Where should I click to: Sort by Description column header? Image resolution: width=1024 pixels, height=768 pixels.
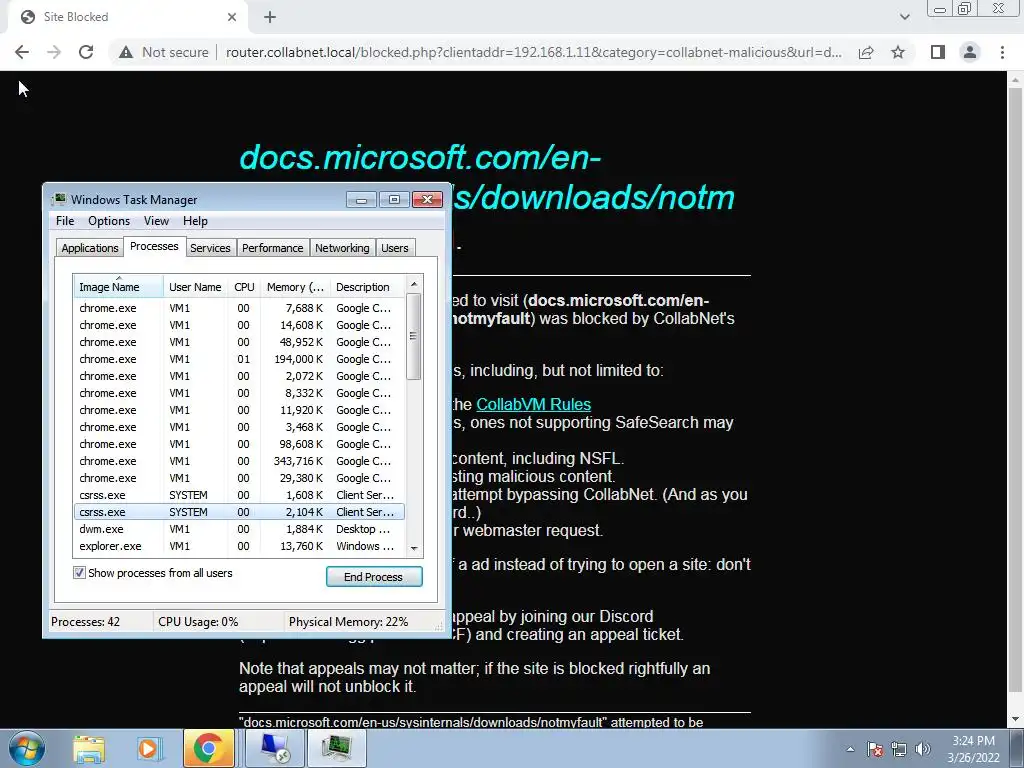coord(367,287)
